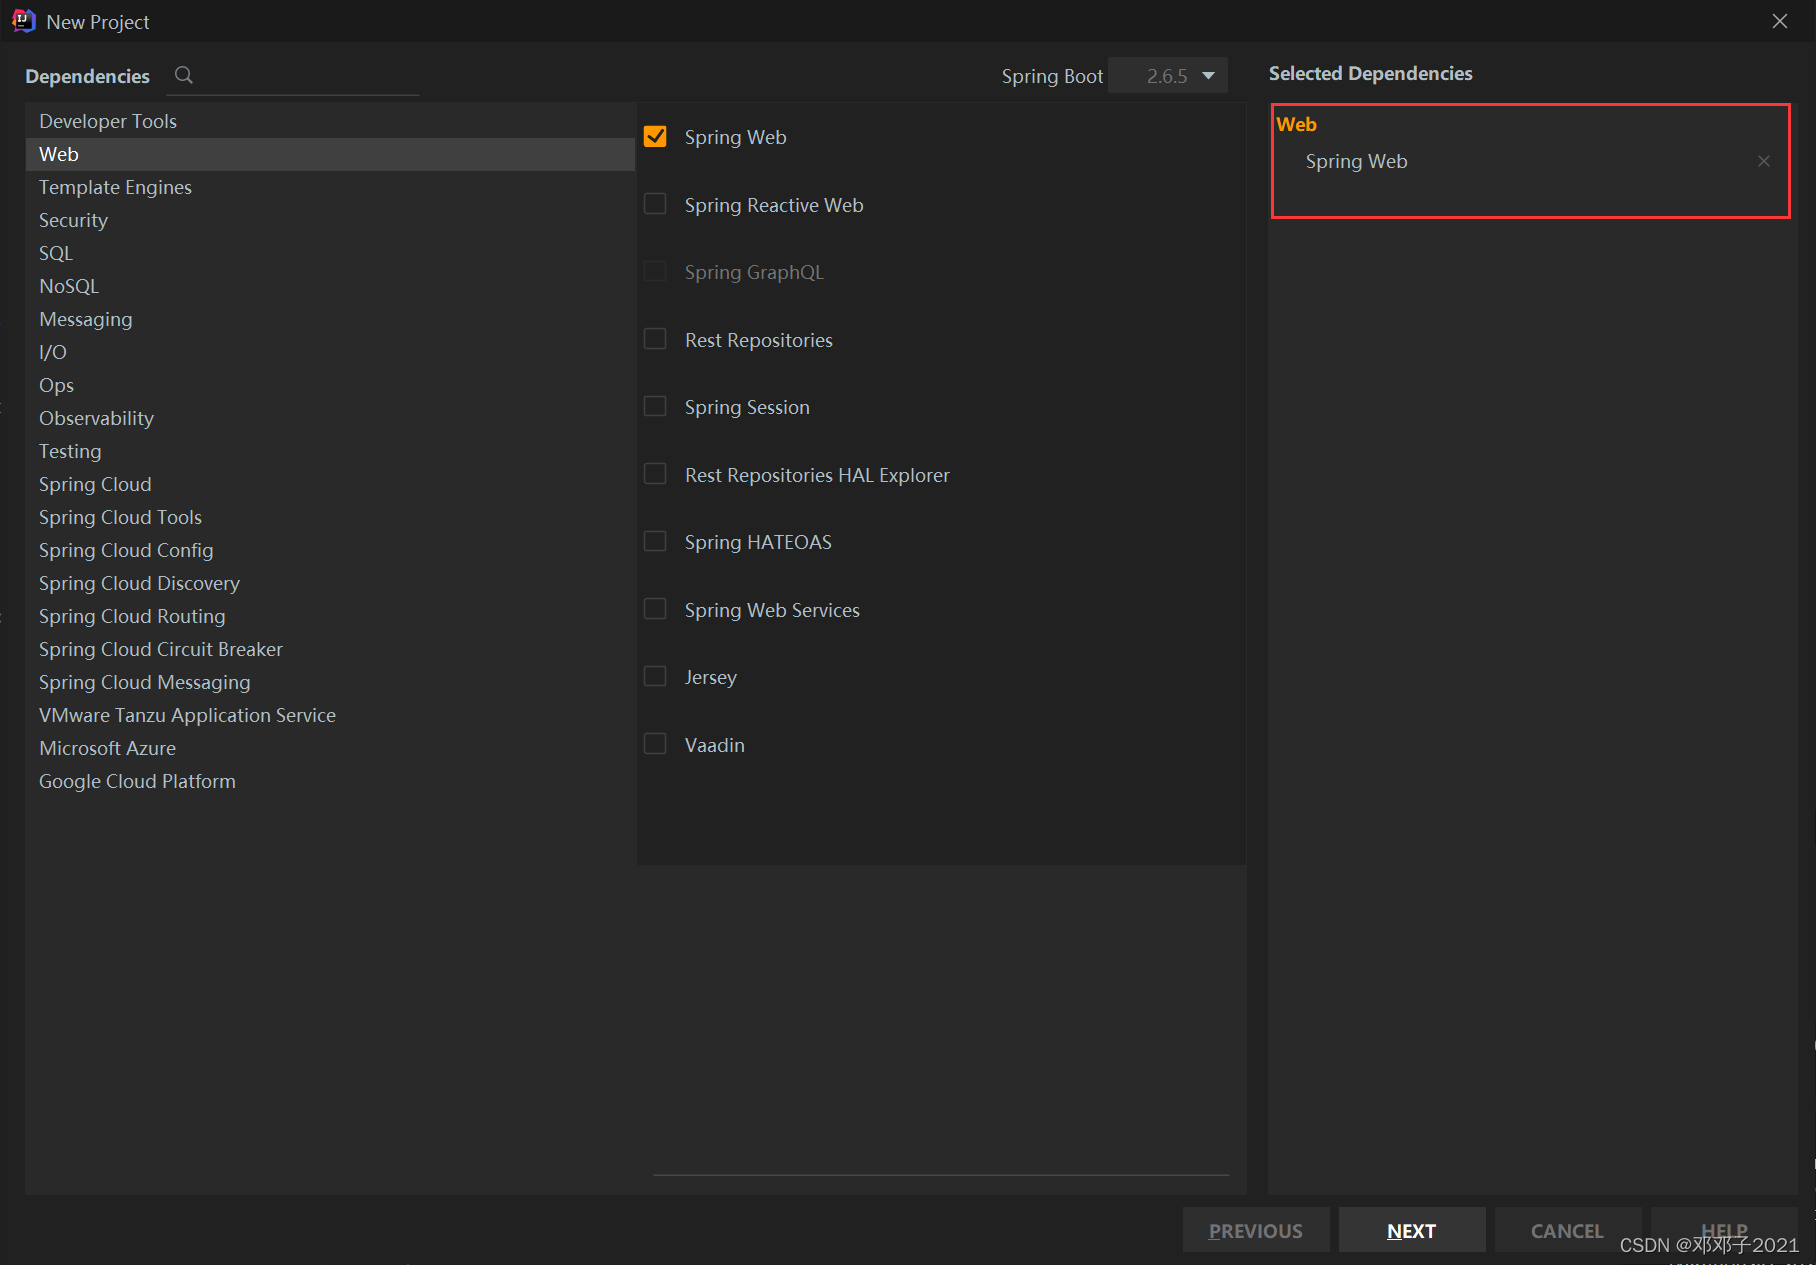Open Spring Cloud Circuit Breaker category
Image resolution: width=1816 pixels, height=1265 pixels.
[330, 649]
